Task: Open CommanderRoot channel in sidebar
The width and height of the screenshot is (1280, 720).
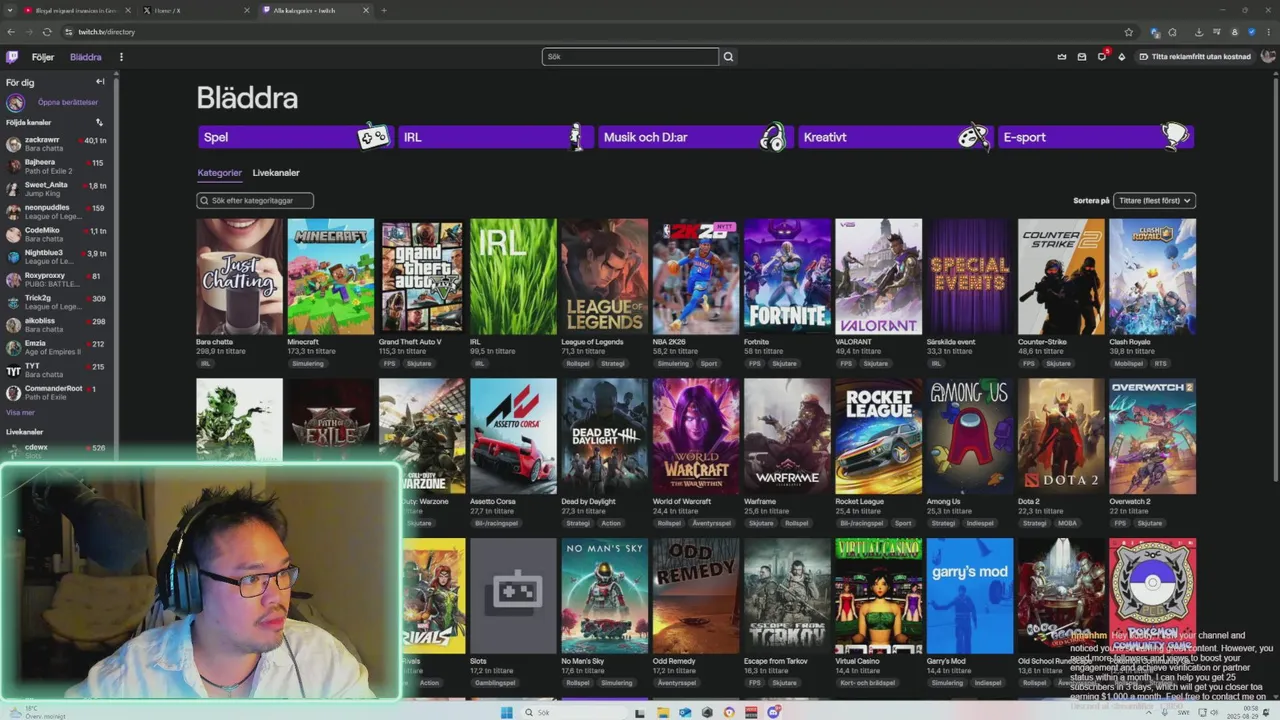Action: pyautogui.click(x=56, y=392)
